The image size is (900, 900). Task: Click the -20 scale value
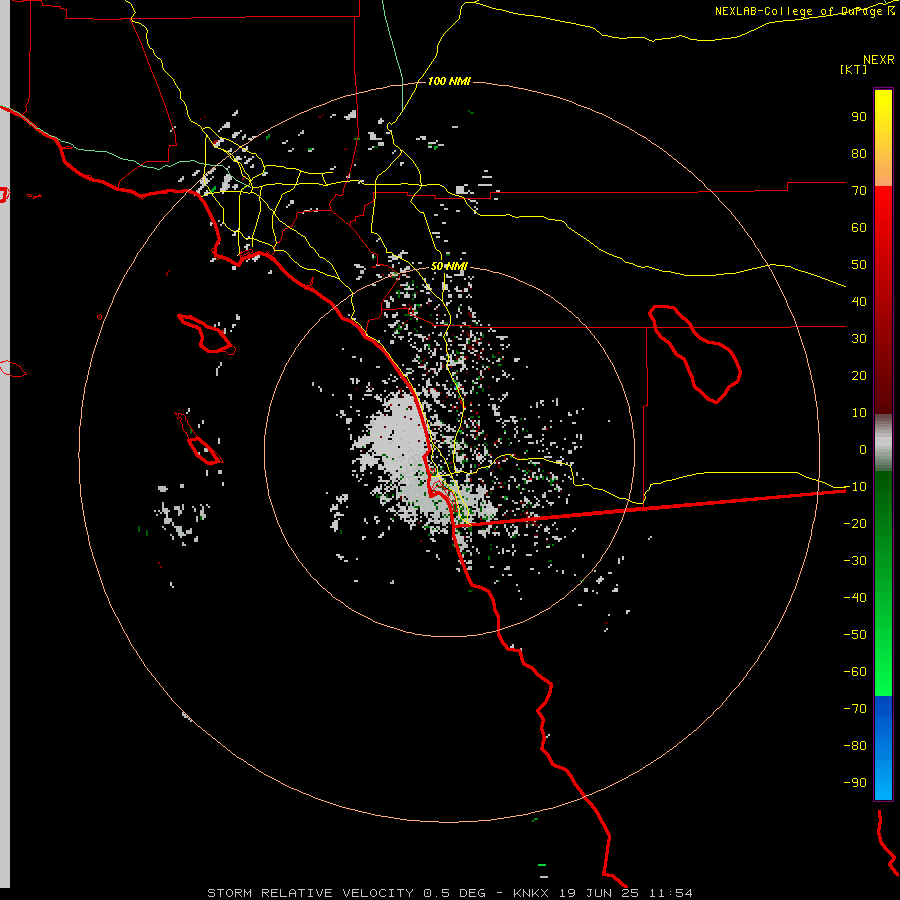pyautogui.click(x=855, y=524)
